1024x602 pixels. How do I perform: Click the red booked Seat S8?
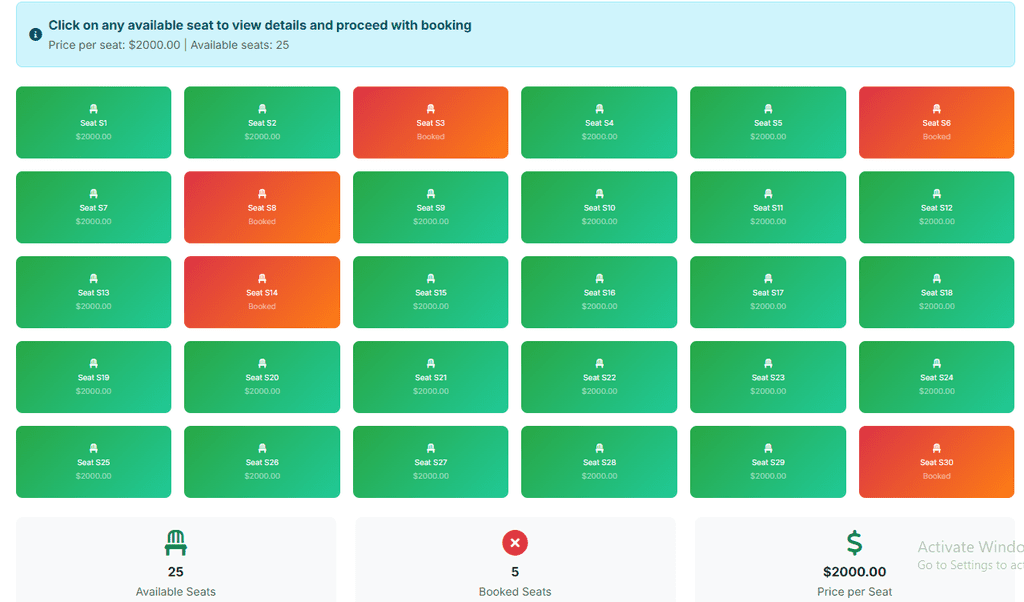point(262,208)
